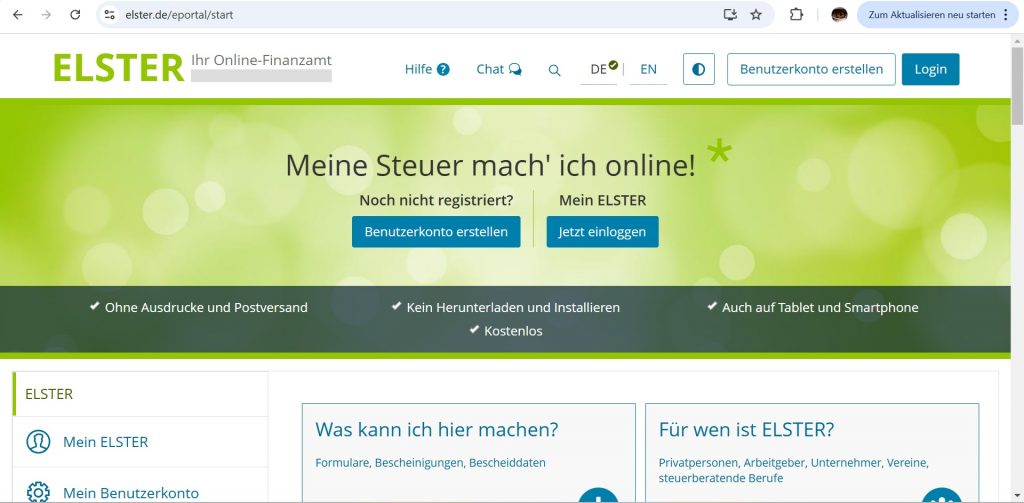This screenshot has height=503, width=1024.
Task: Click browser reload page icon
Action: click(75, 15)
